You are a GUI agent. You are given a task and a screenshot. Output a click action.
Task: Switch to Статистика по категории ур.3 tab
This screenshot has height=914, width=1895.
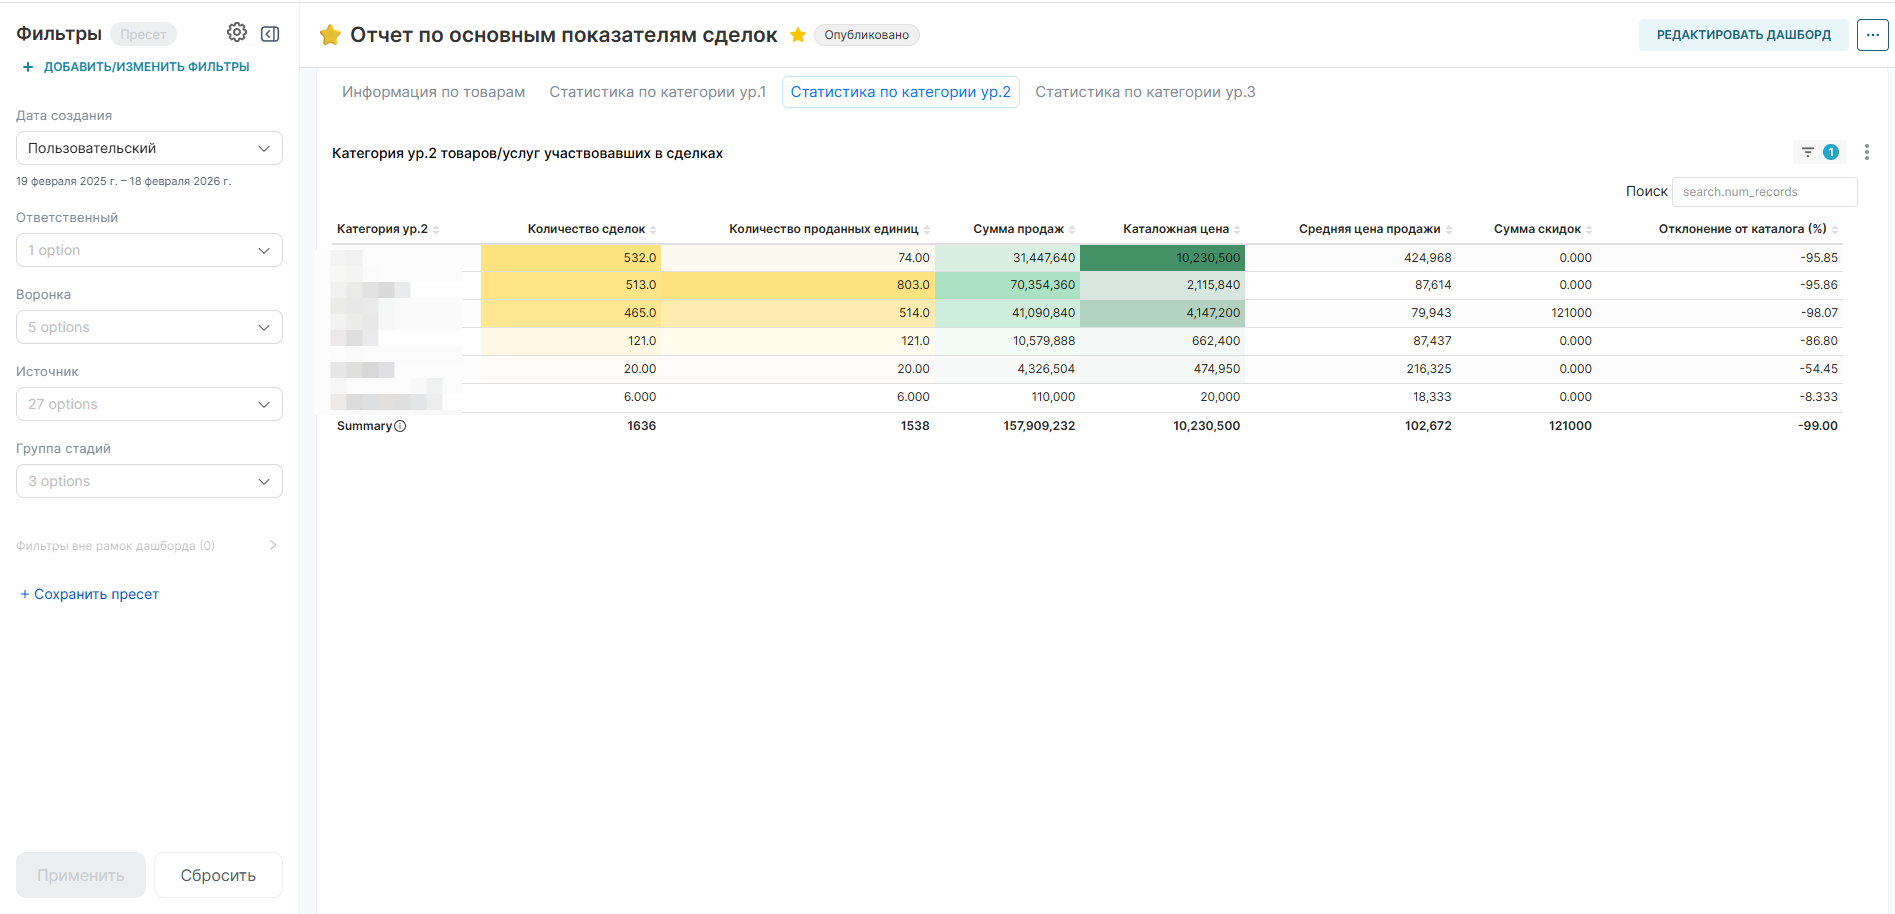(1145, 92)
